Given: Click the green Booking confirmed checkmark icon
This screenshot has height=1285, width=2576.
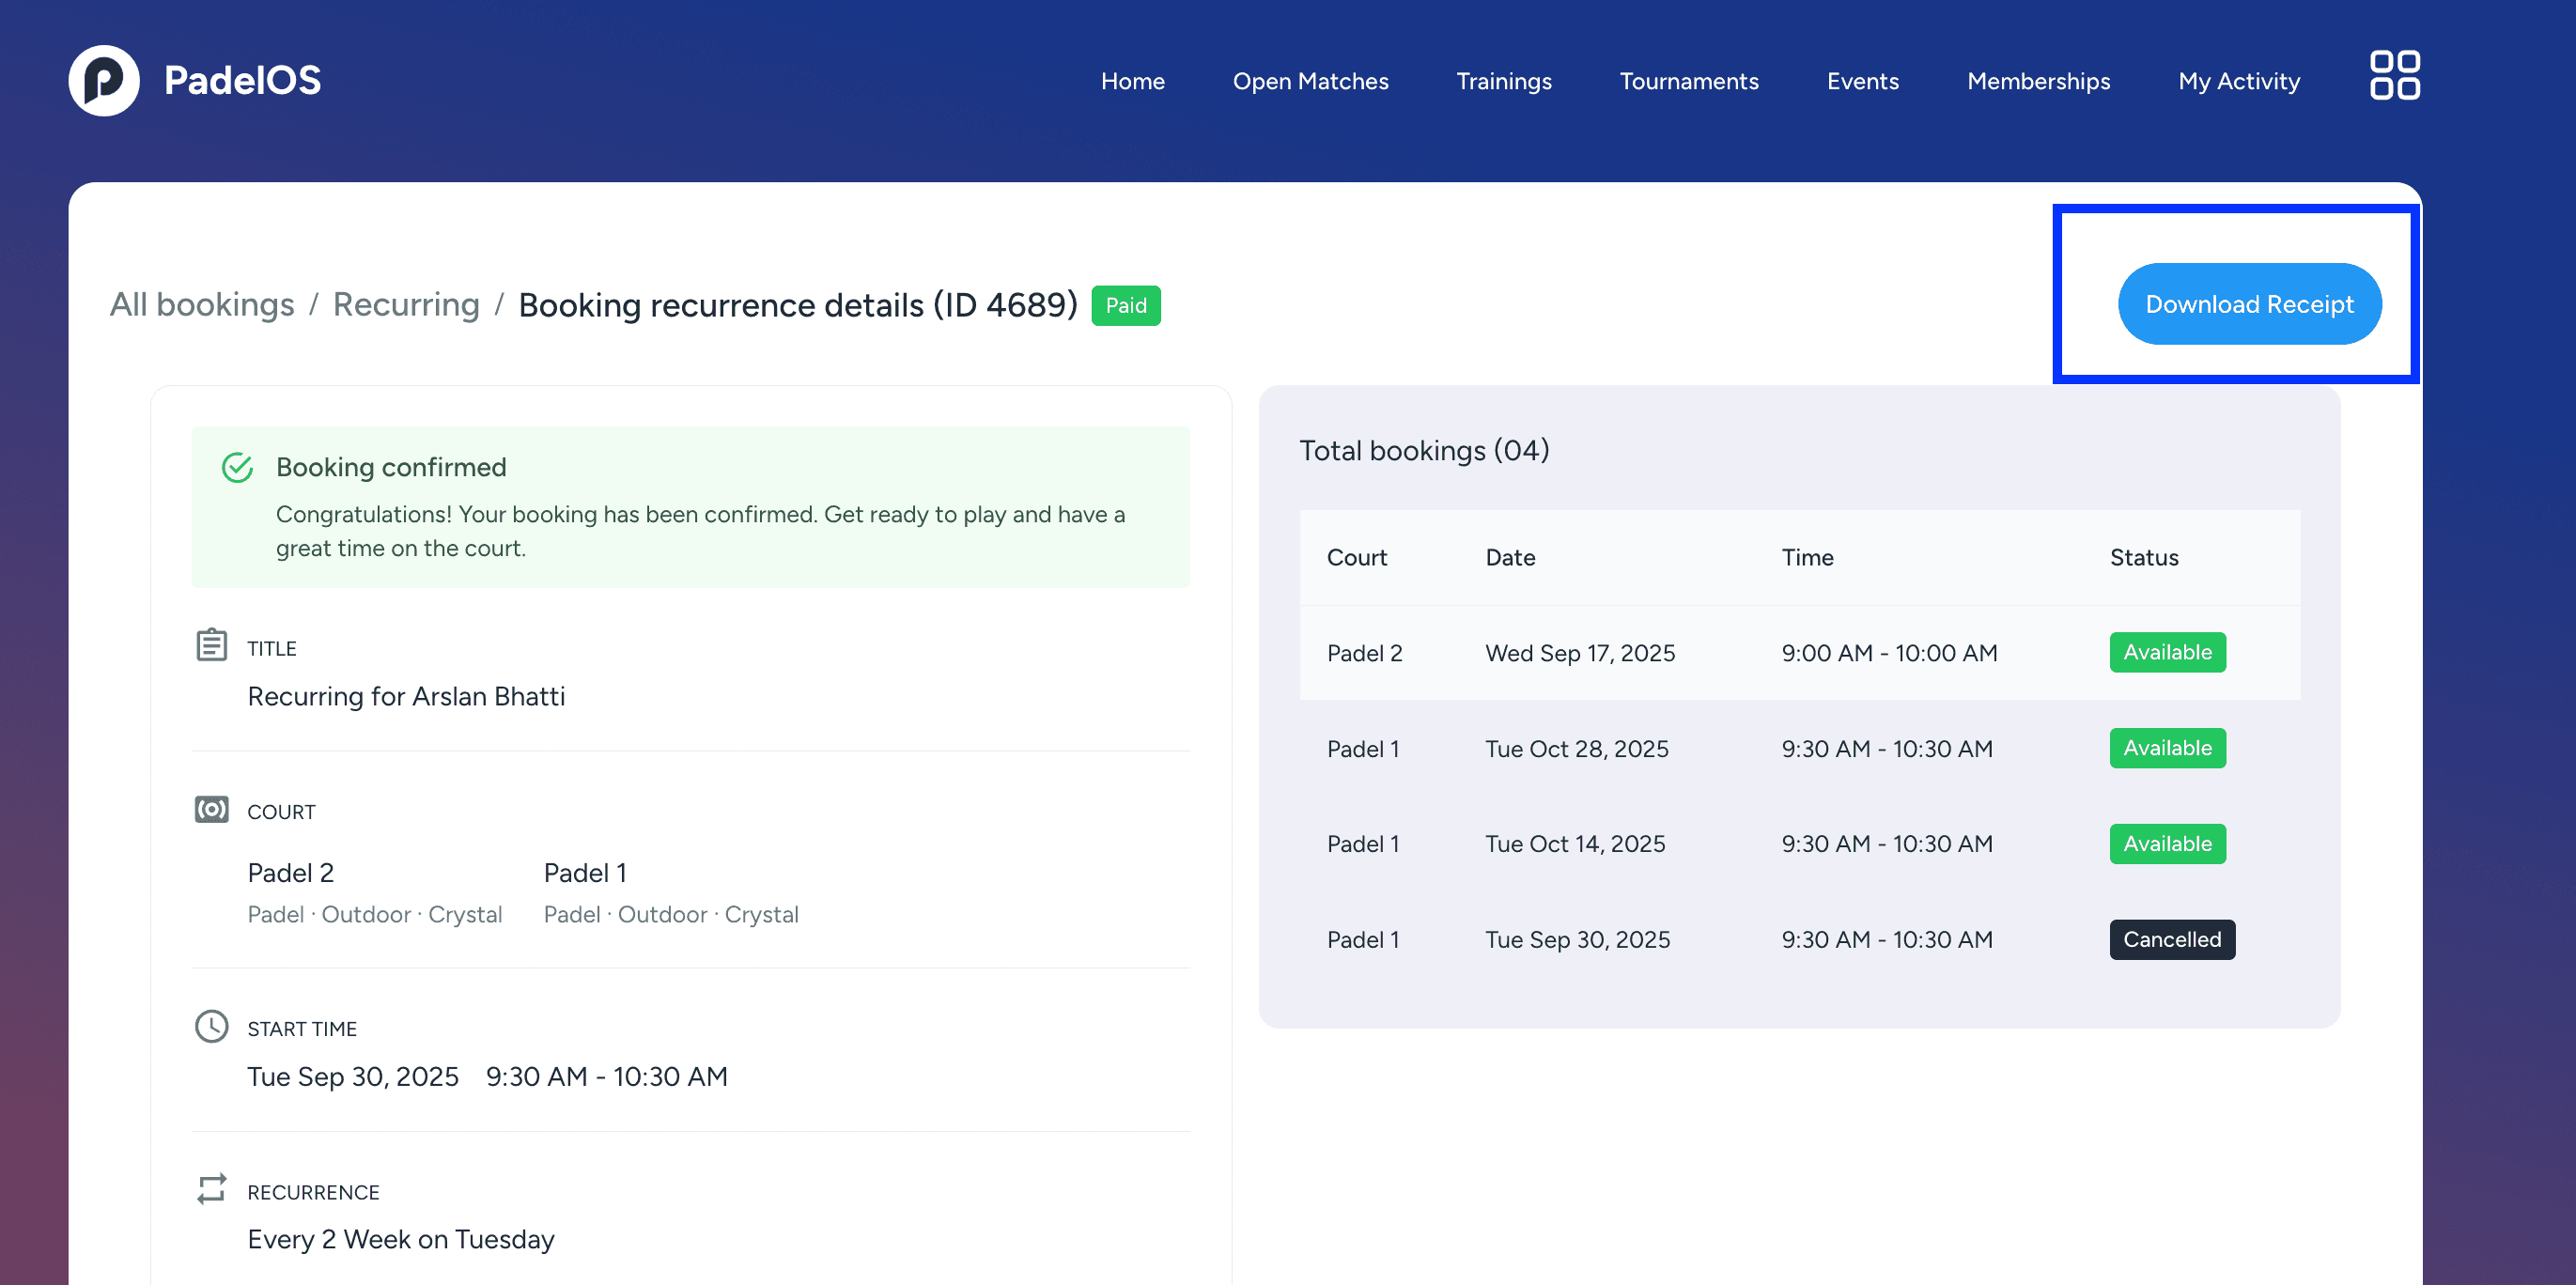Looking at the screenshot, I should (237, 467).
